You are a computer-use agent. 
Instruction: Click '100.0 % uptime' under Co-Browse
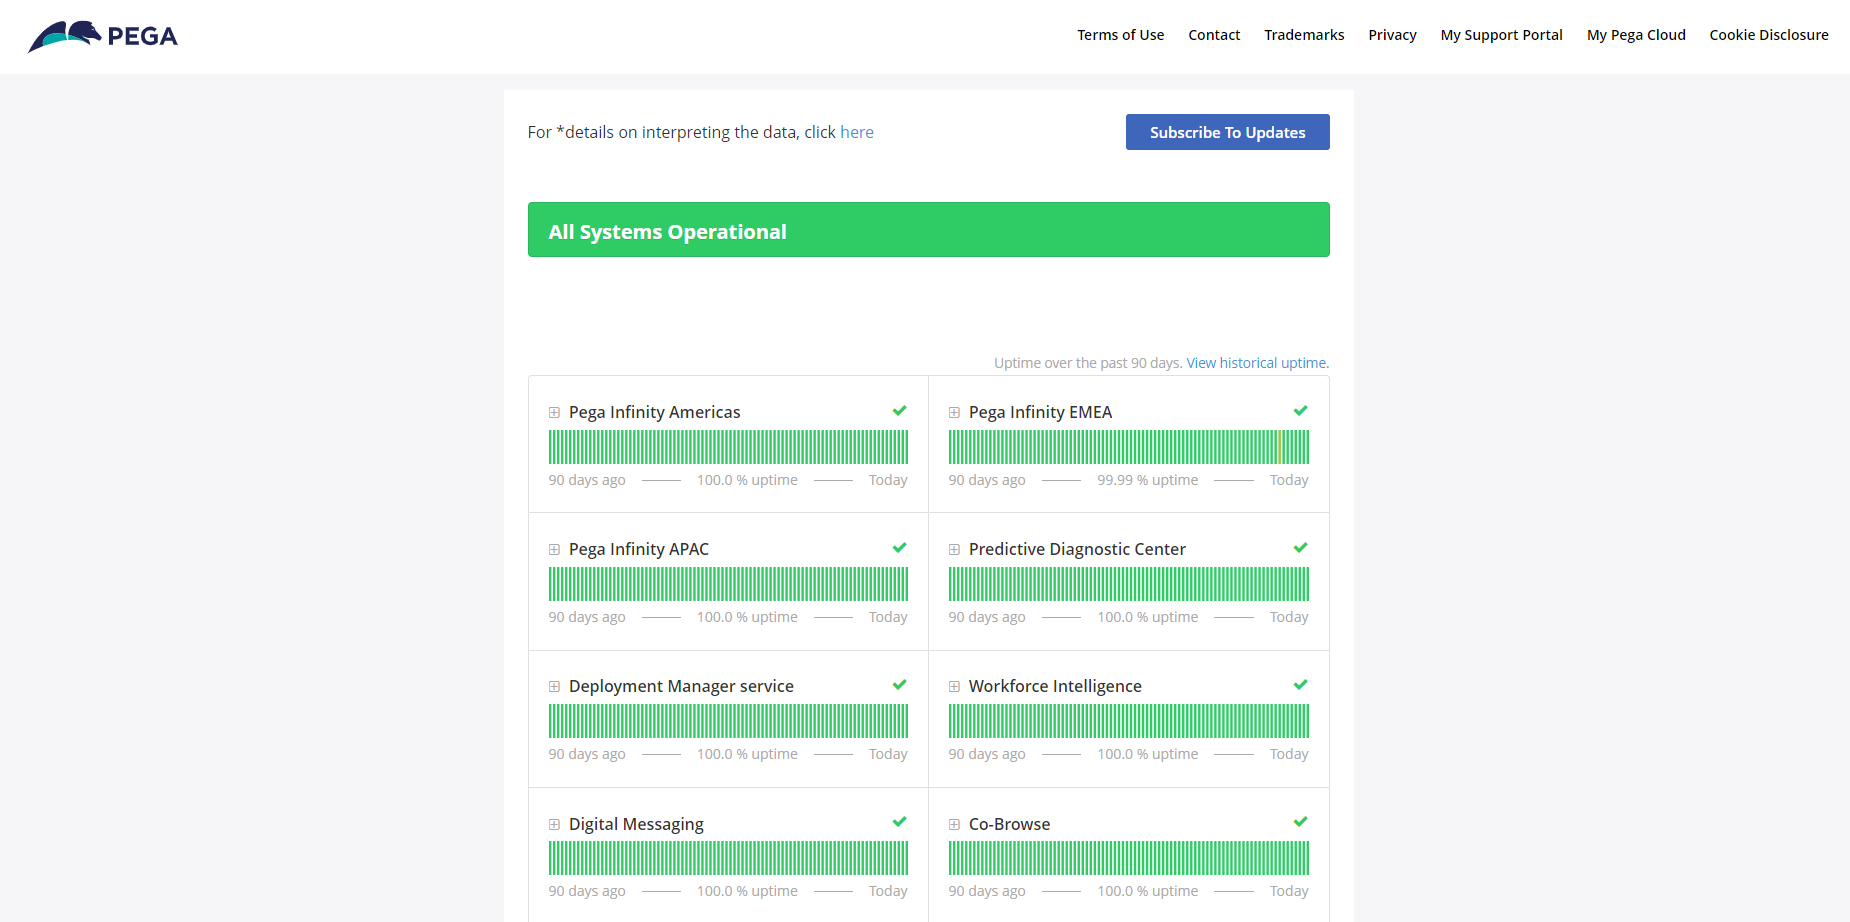pyautogui.click(x=1147, y=891)
